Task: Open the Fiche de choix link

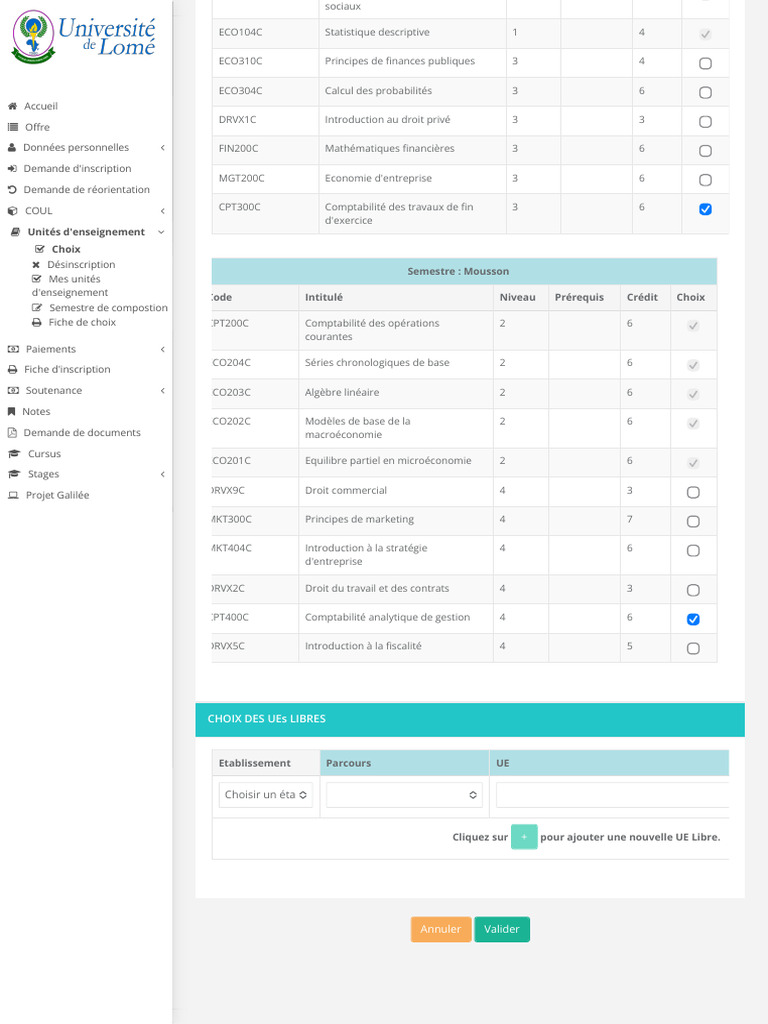Action: pyautogui.click(x=82, y=322)
